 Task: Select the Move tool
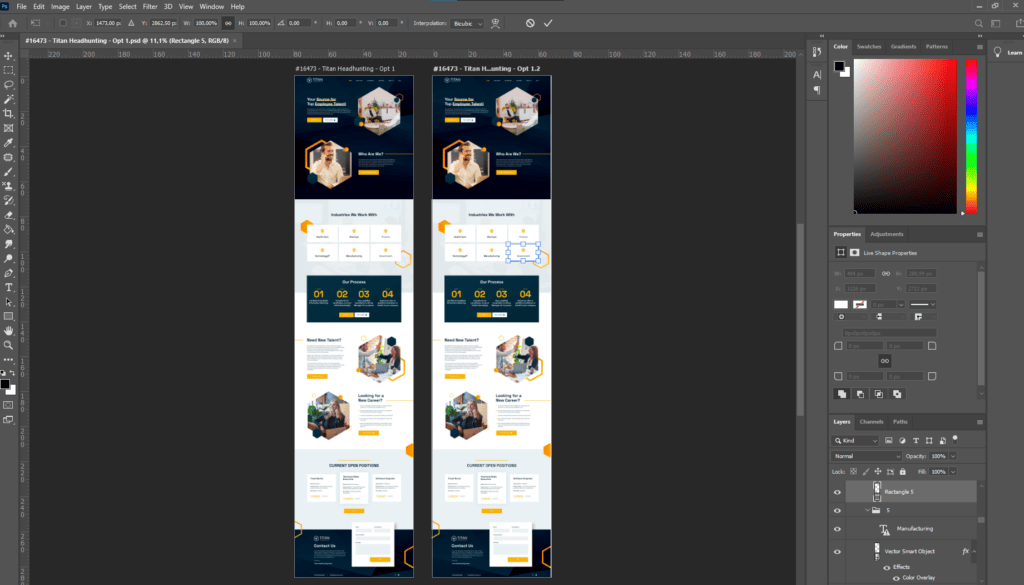9,55
